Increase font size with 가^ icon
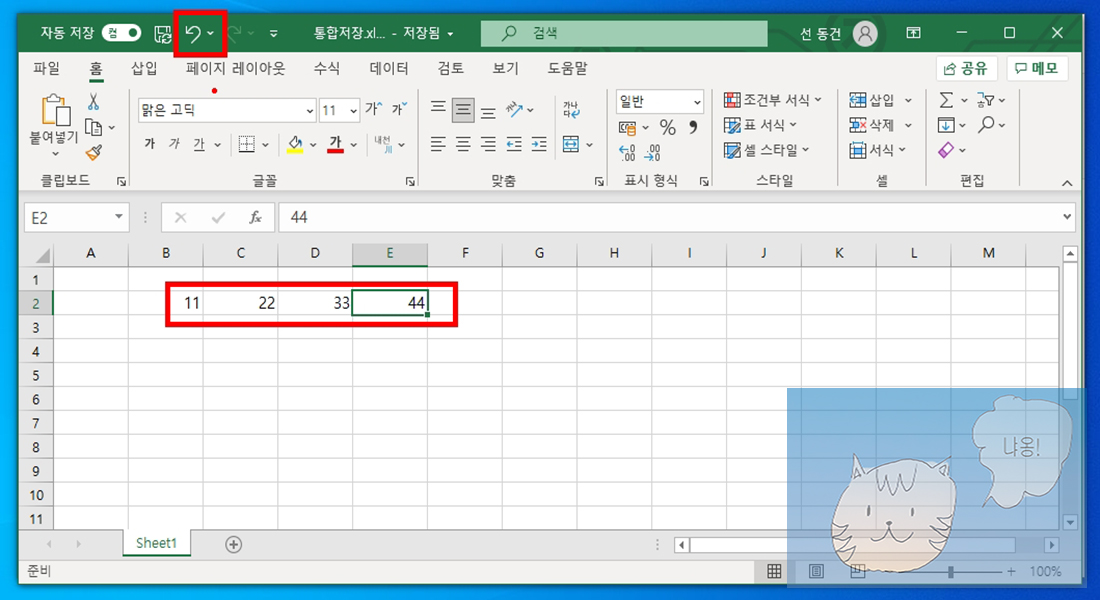Image resolution: width=1100 pixels, height=600 pixels. pyautogui.click(x=374, y=108)
